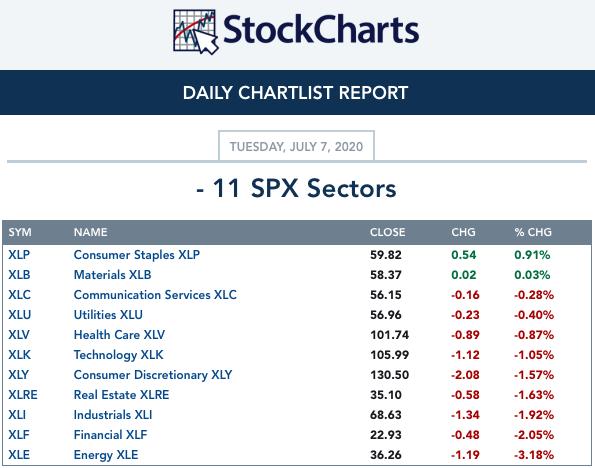This screenshot has width=595, height=468.
Task: Open the Consumer Discretionary XLY chart
Action: (x=153, y=375)
